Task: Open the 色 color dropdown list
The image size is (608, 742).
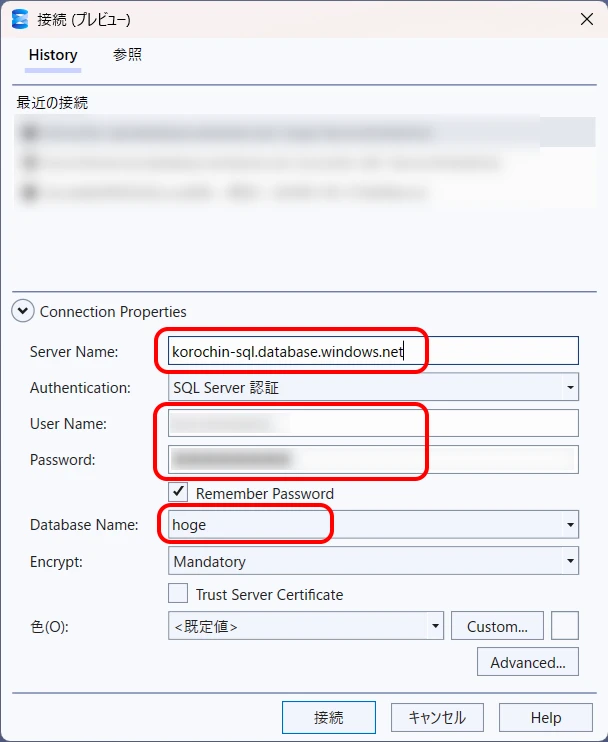Action: pyautogui.click(x=436, y=627)
